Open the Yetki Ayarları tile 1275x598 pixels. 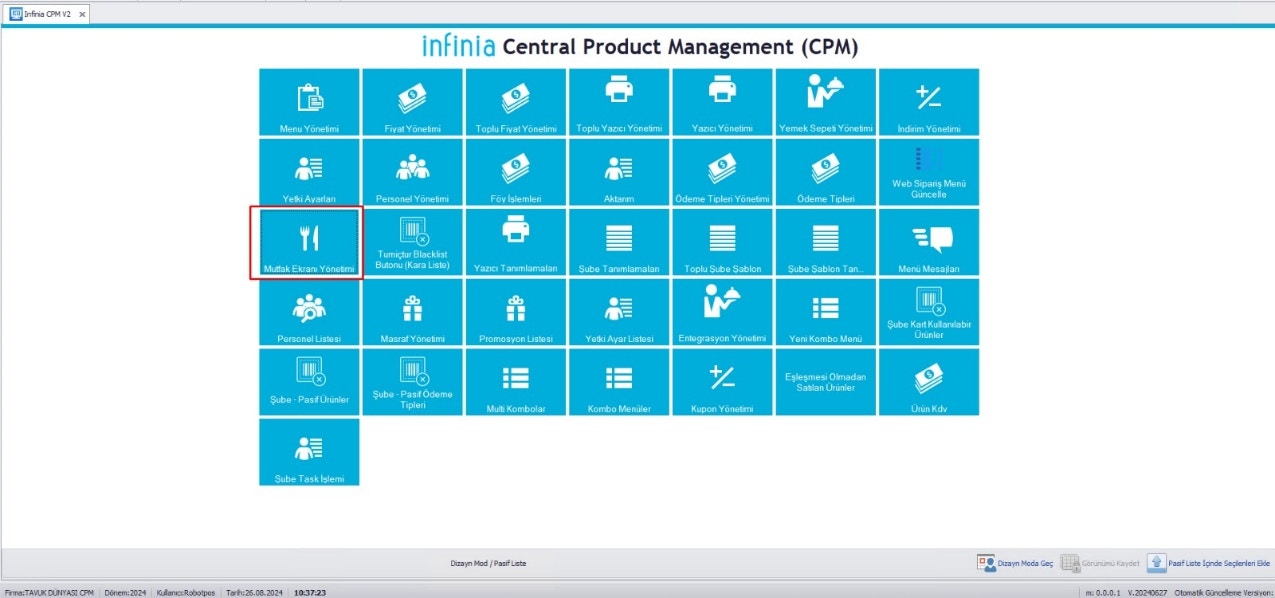pyautogui.click(x=309, y=172)
